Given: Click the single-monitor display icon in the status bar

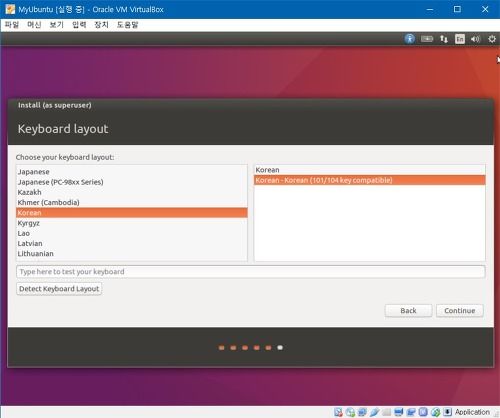Looking at the screenshot, I should click(x=399, y=412).
